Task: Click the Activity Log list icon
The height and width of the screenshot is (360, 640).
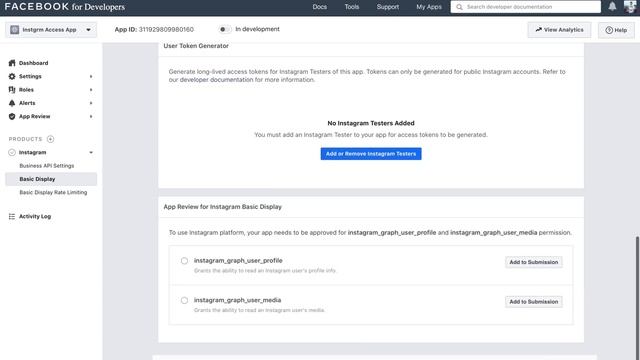Action: [12, 216]
